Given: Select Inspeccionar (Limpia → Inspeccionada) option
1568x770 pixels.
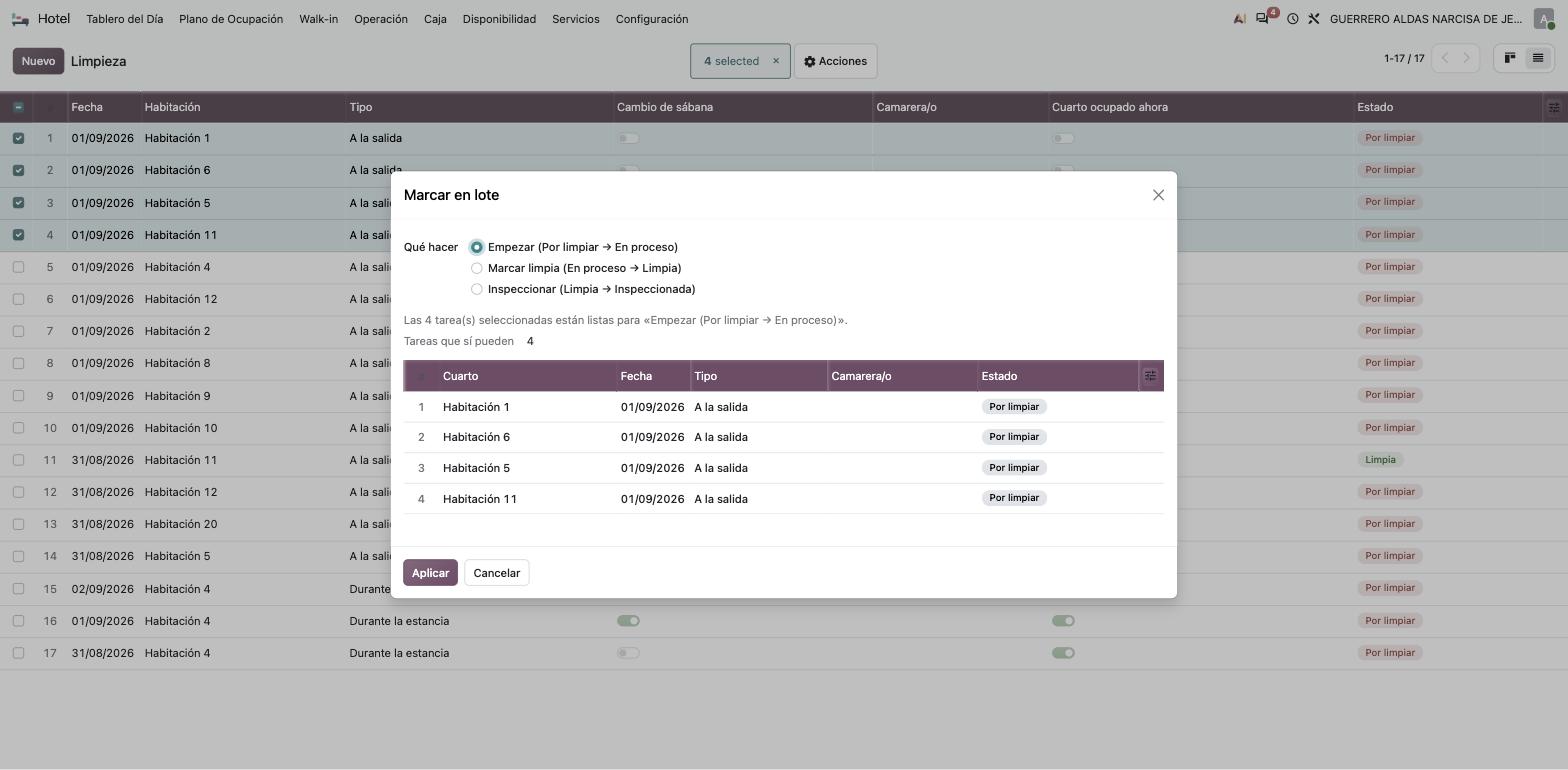Looking at the screenshot, I should tap(477, 289).
